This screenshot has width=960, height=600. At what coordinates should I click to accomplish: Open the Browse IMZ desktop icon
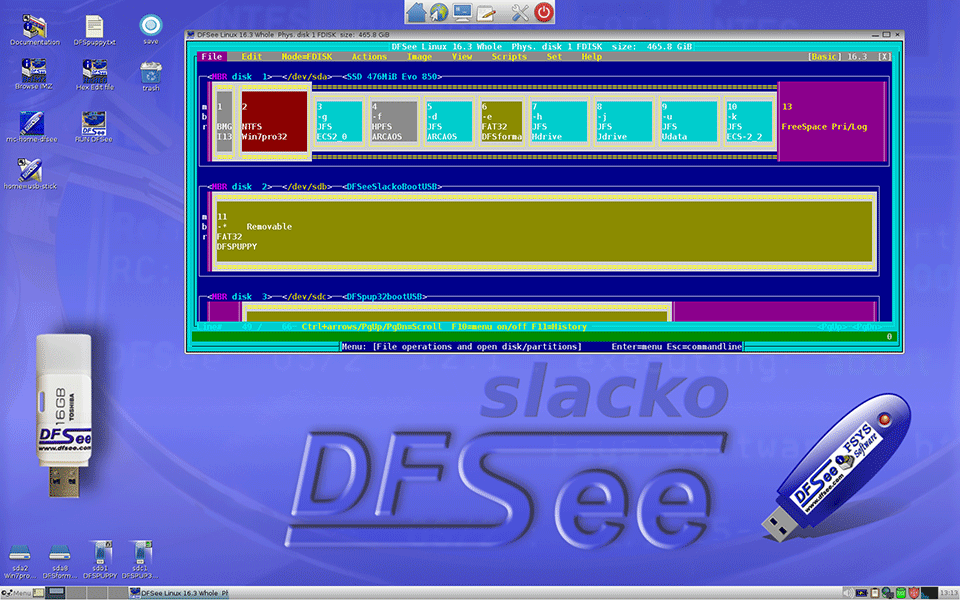coord(34,75)
